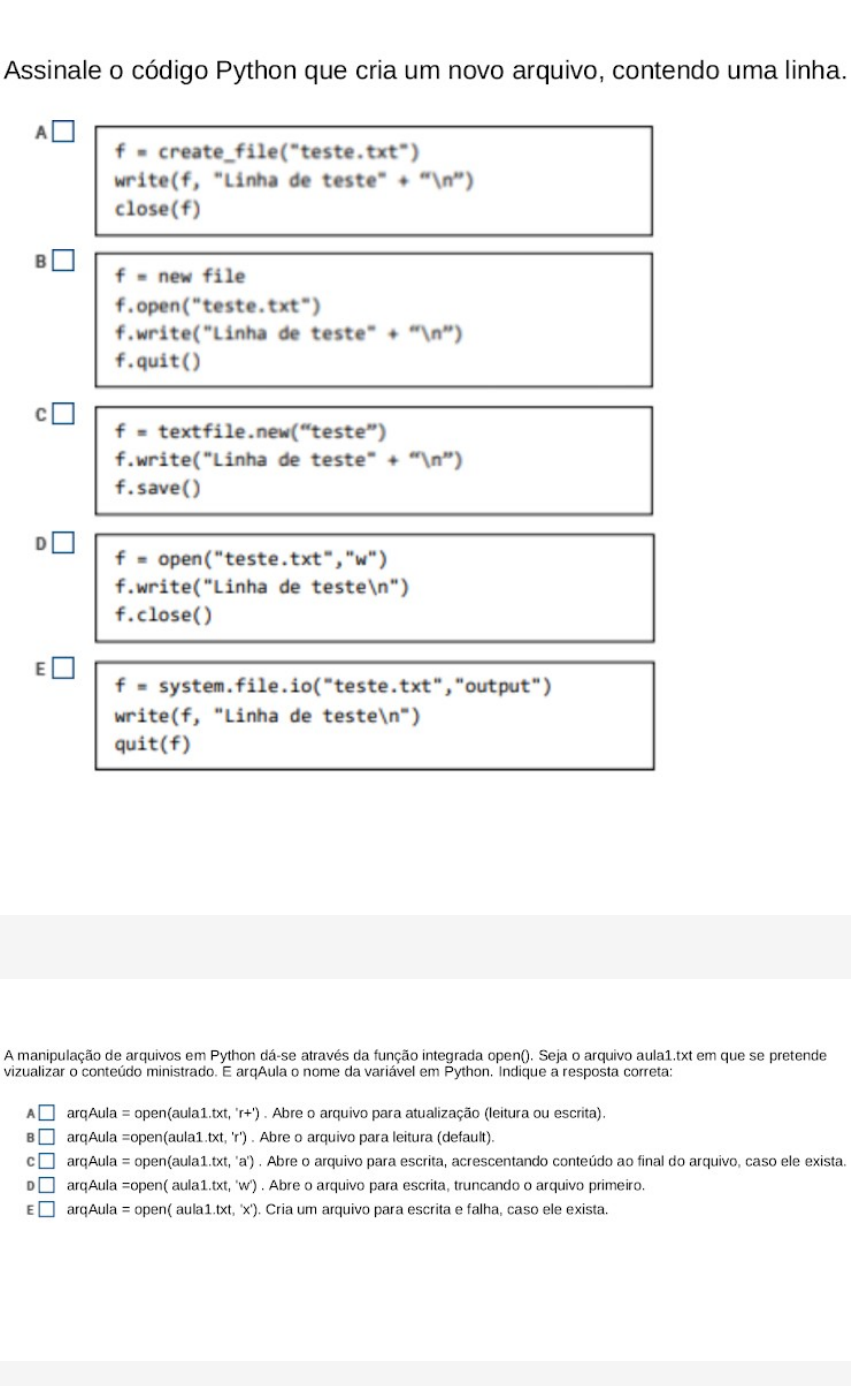
Task: Check option B beside the 'new file' code
Action: 64,260
